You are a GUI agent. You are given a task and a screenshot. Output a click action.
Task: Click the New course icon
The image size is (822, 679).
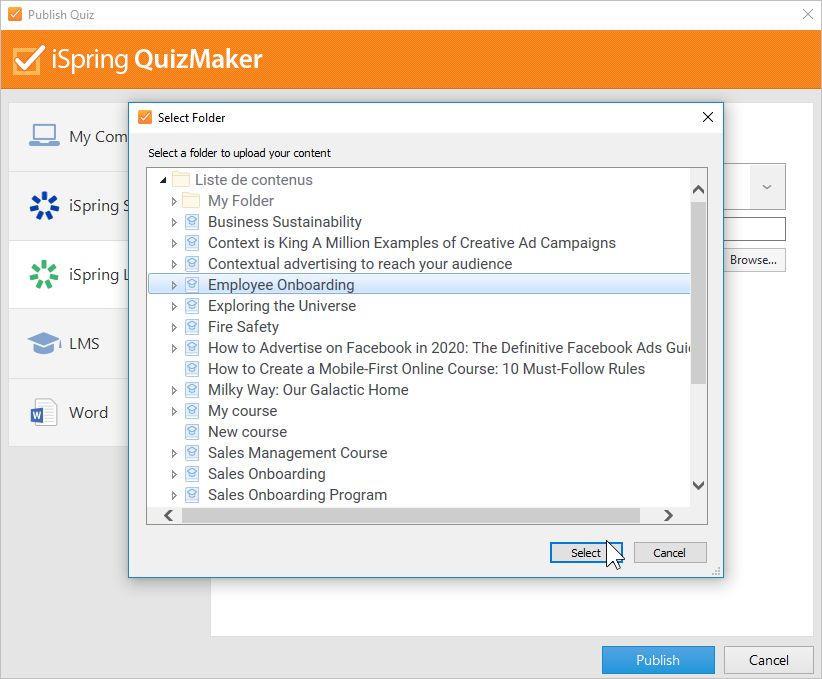pos(192,432)
